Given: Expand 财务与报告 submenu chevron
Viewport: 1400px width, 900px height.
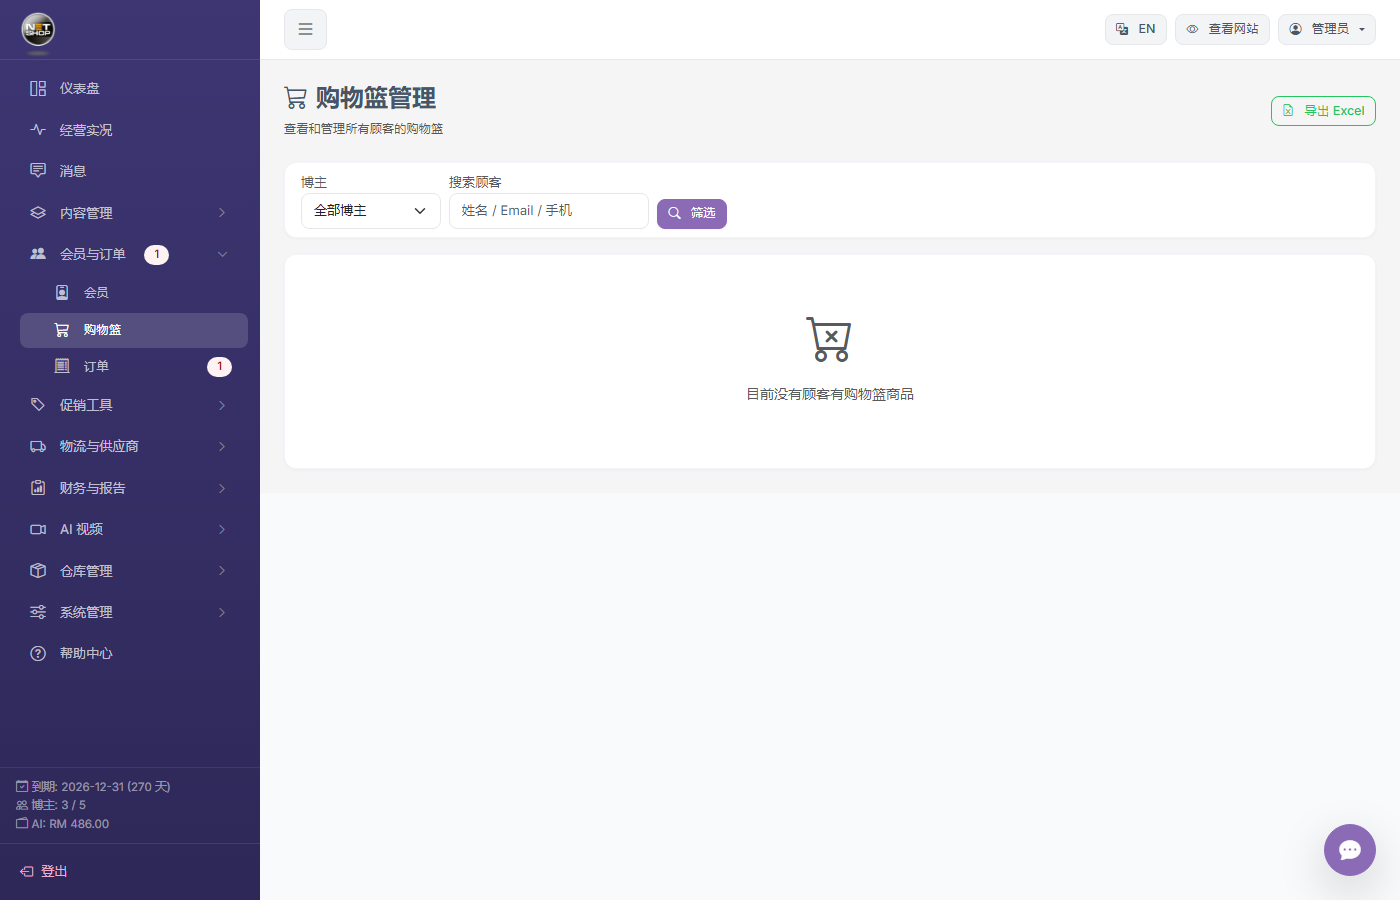Looking at the screenshot, I should coord(222,488).
